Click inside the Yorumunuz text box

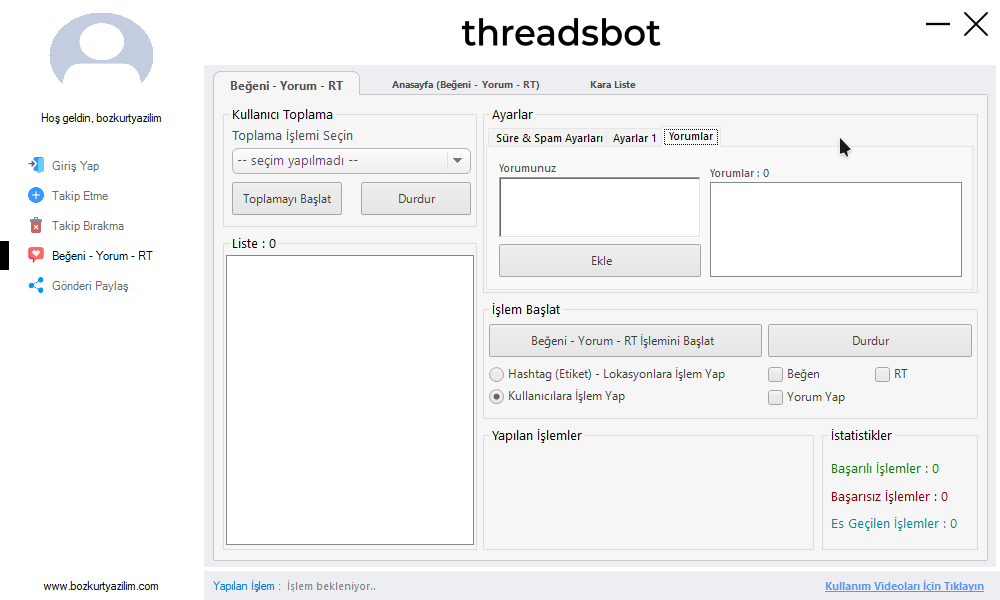coord(599,207)
